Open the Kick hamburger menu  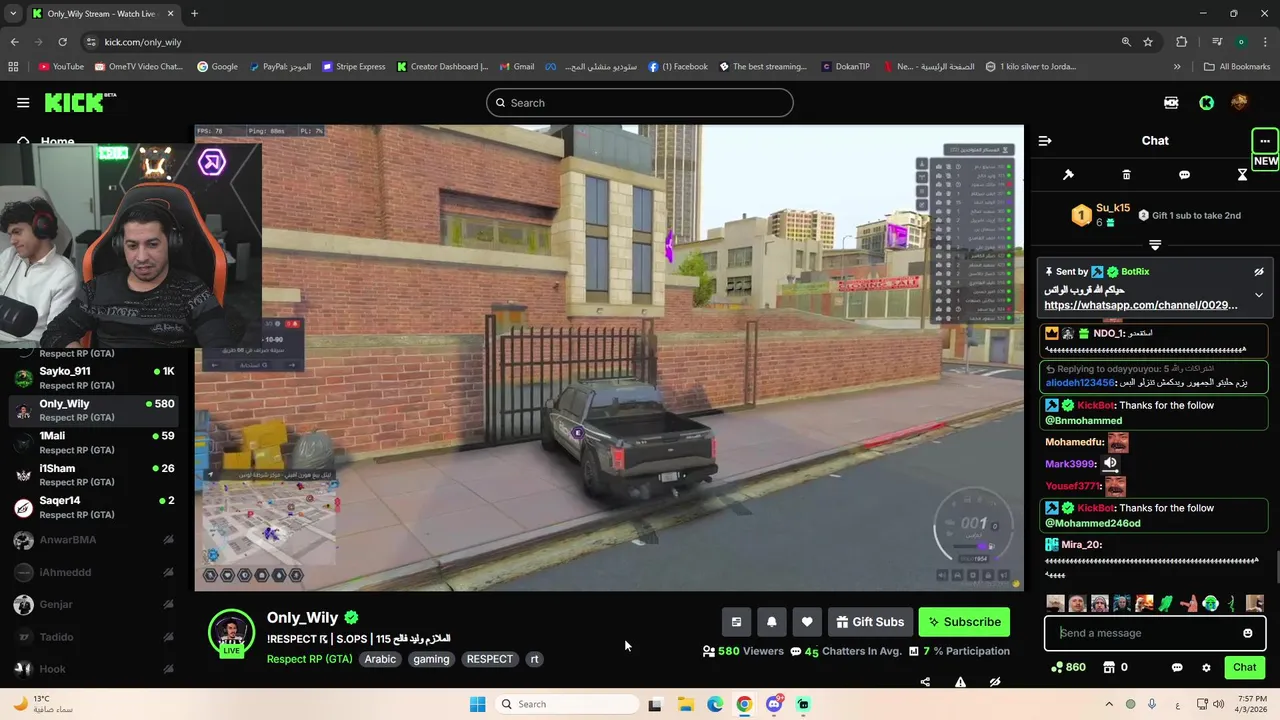[23, 102]
